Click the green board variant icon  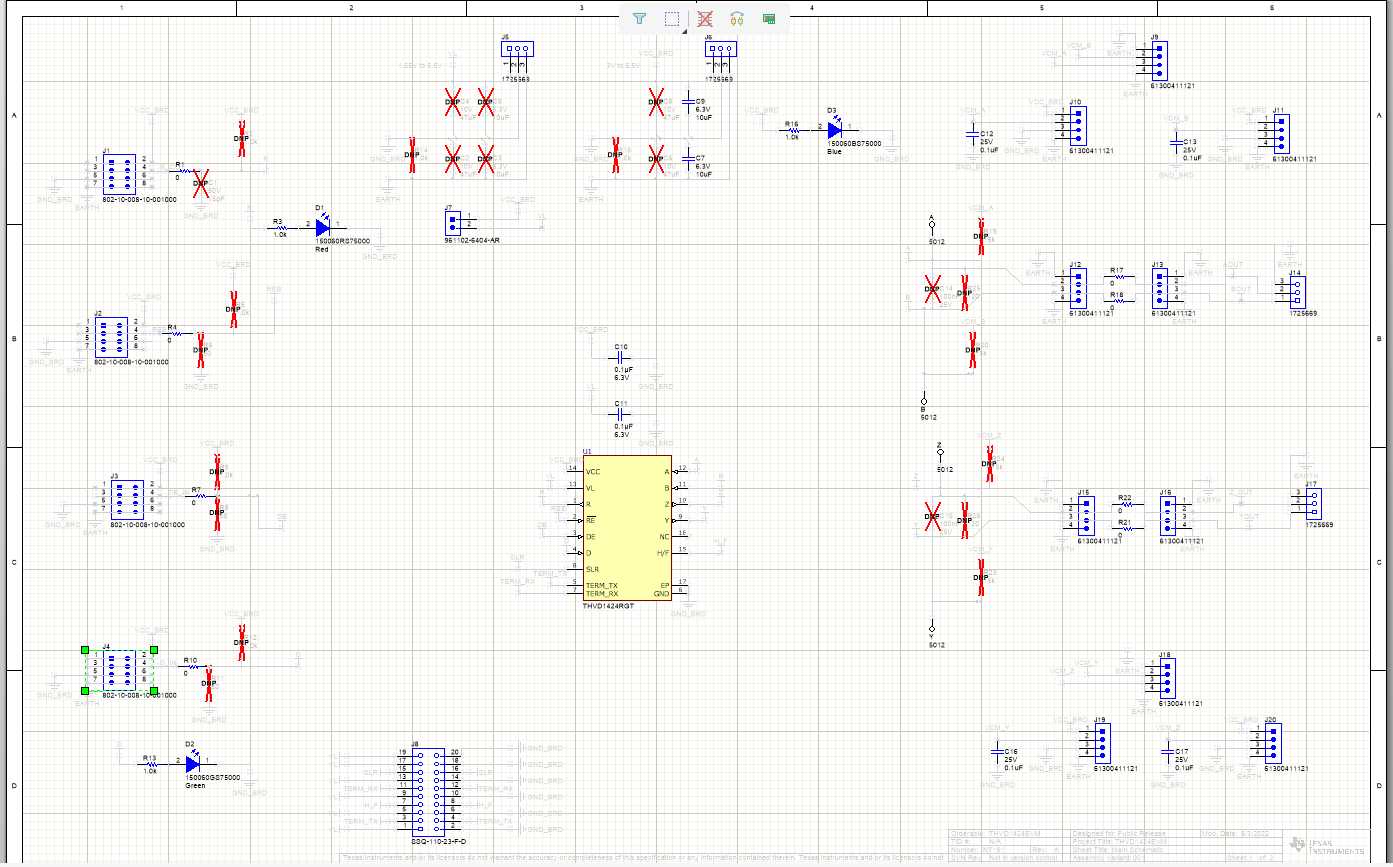769,18
